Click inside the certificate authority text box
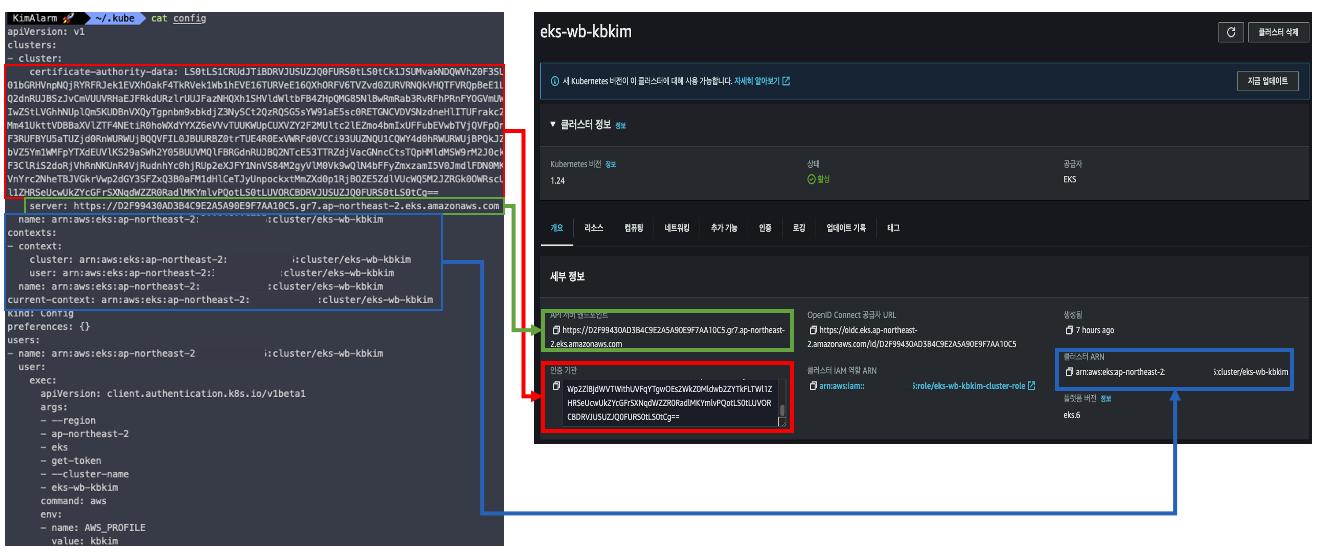The height and width of the screenshot is (557, 1325). (669, 401)
